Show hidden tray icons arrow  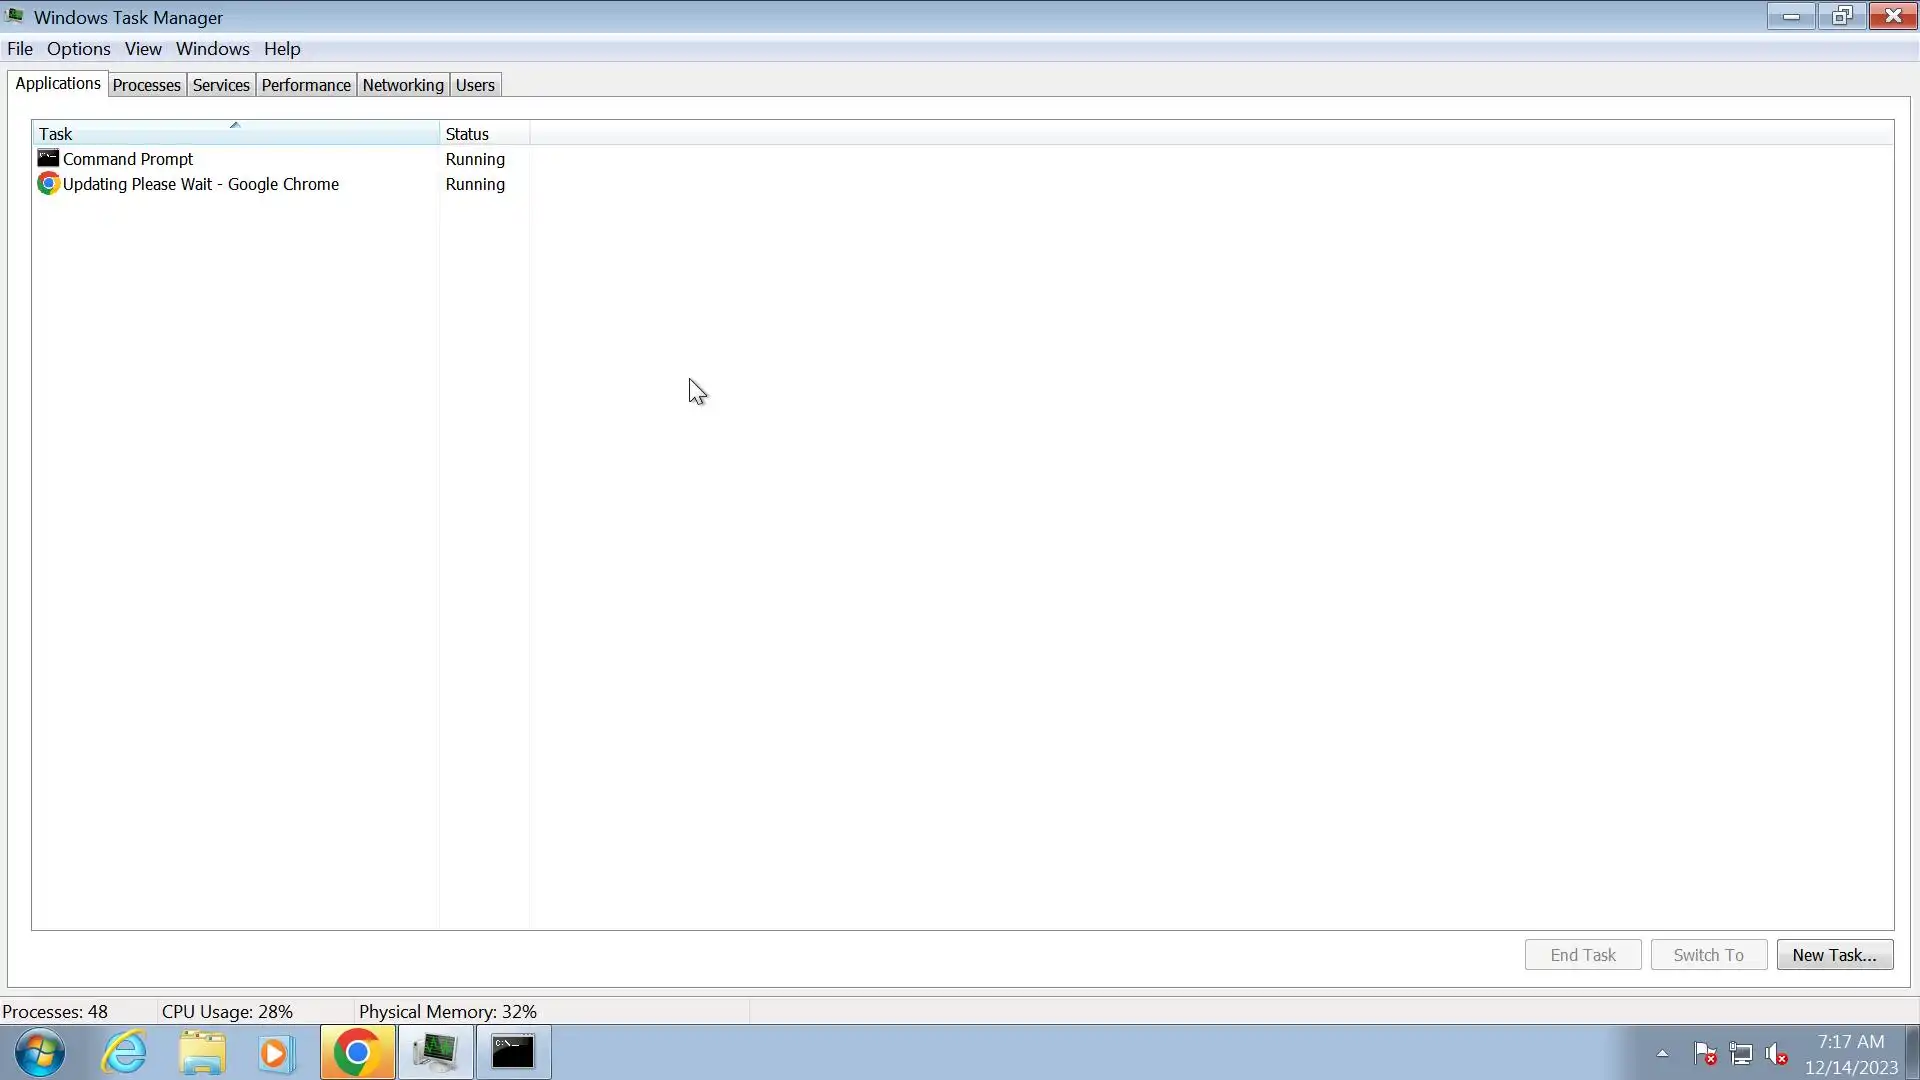pos(1662,1053)
